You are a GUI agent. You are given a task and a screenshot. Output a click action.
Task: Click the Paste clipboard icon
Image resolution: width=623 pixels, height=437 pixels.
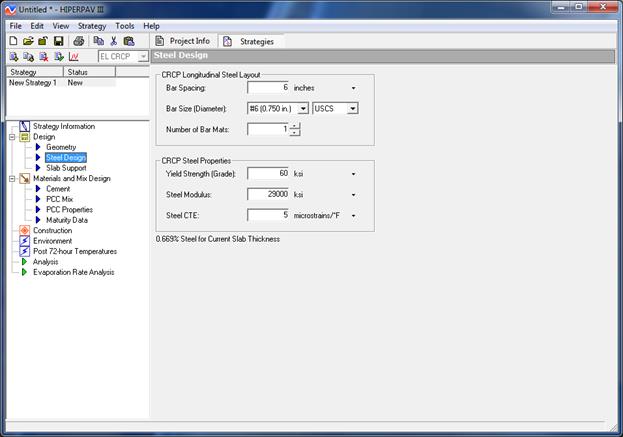[x=129, y=41]
